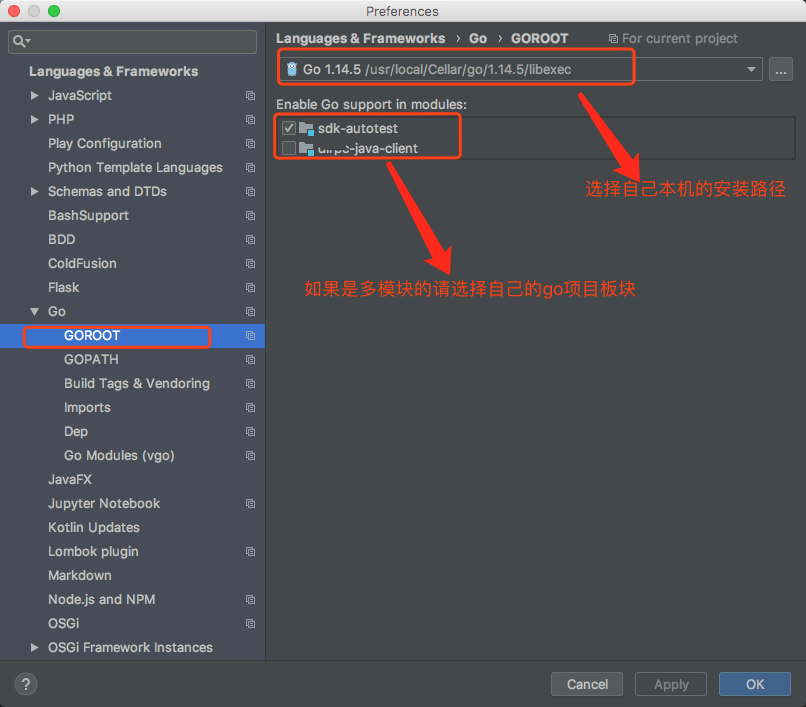The width and height of the screenshot is (806, 707).
Task: Click the project-level icon beside BashSupport
Action: point(250,215)
